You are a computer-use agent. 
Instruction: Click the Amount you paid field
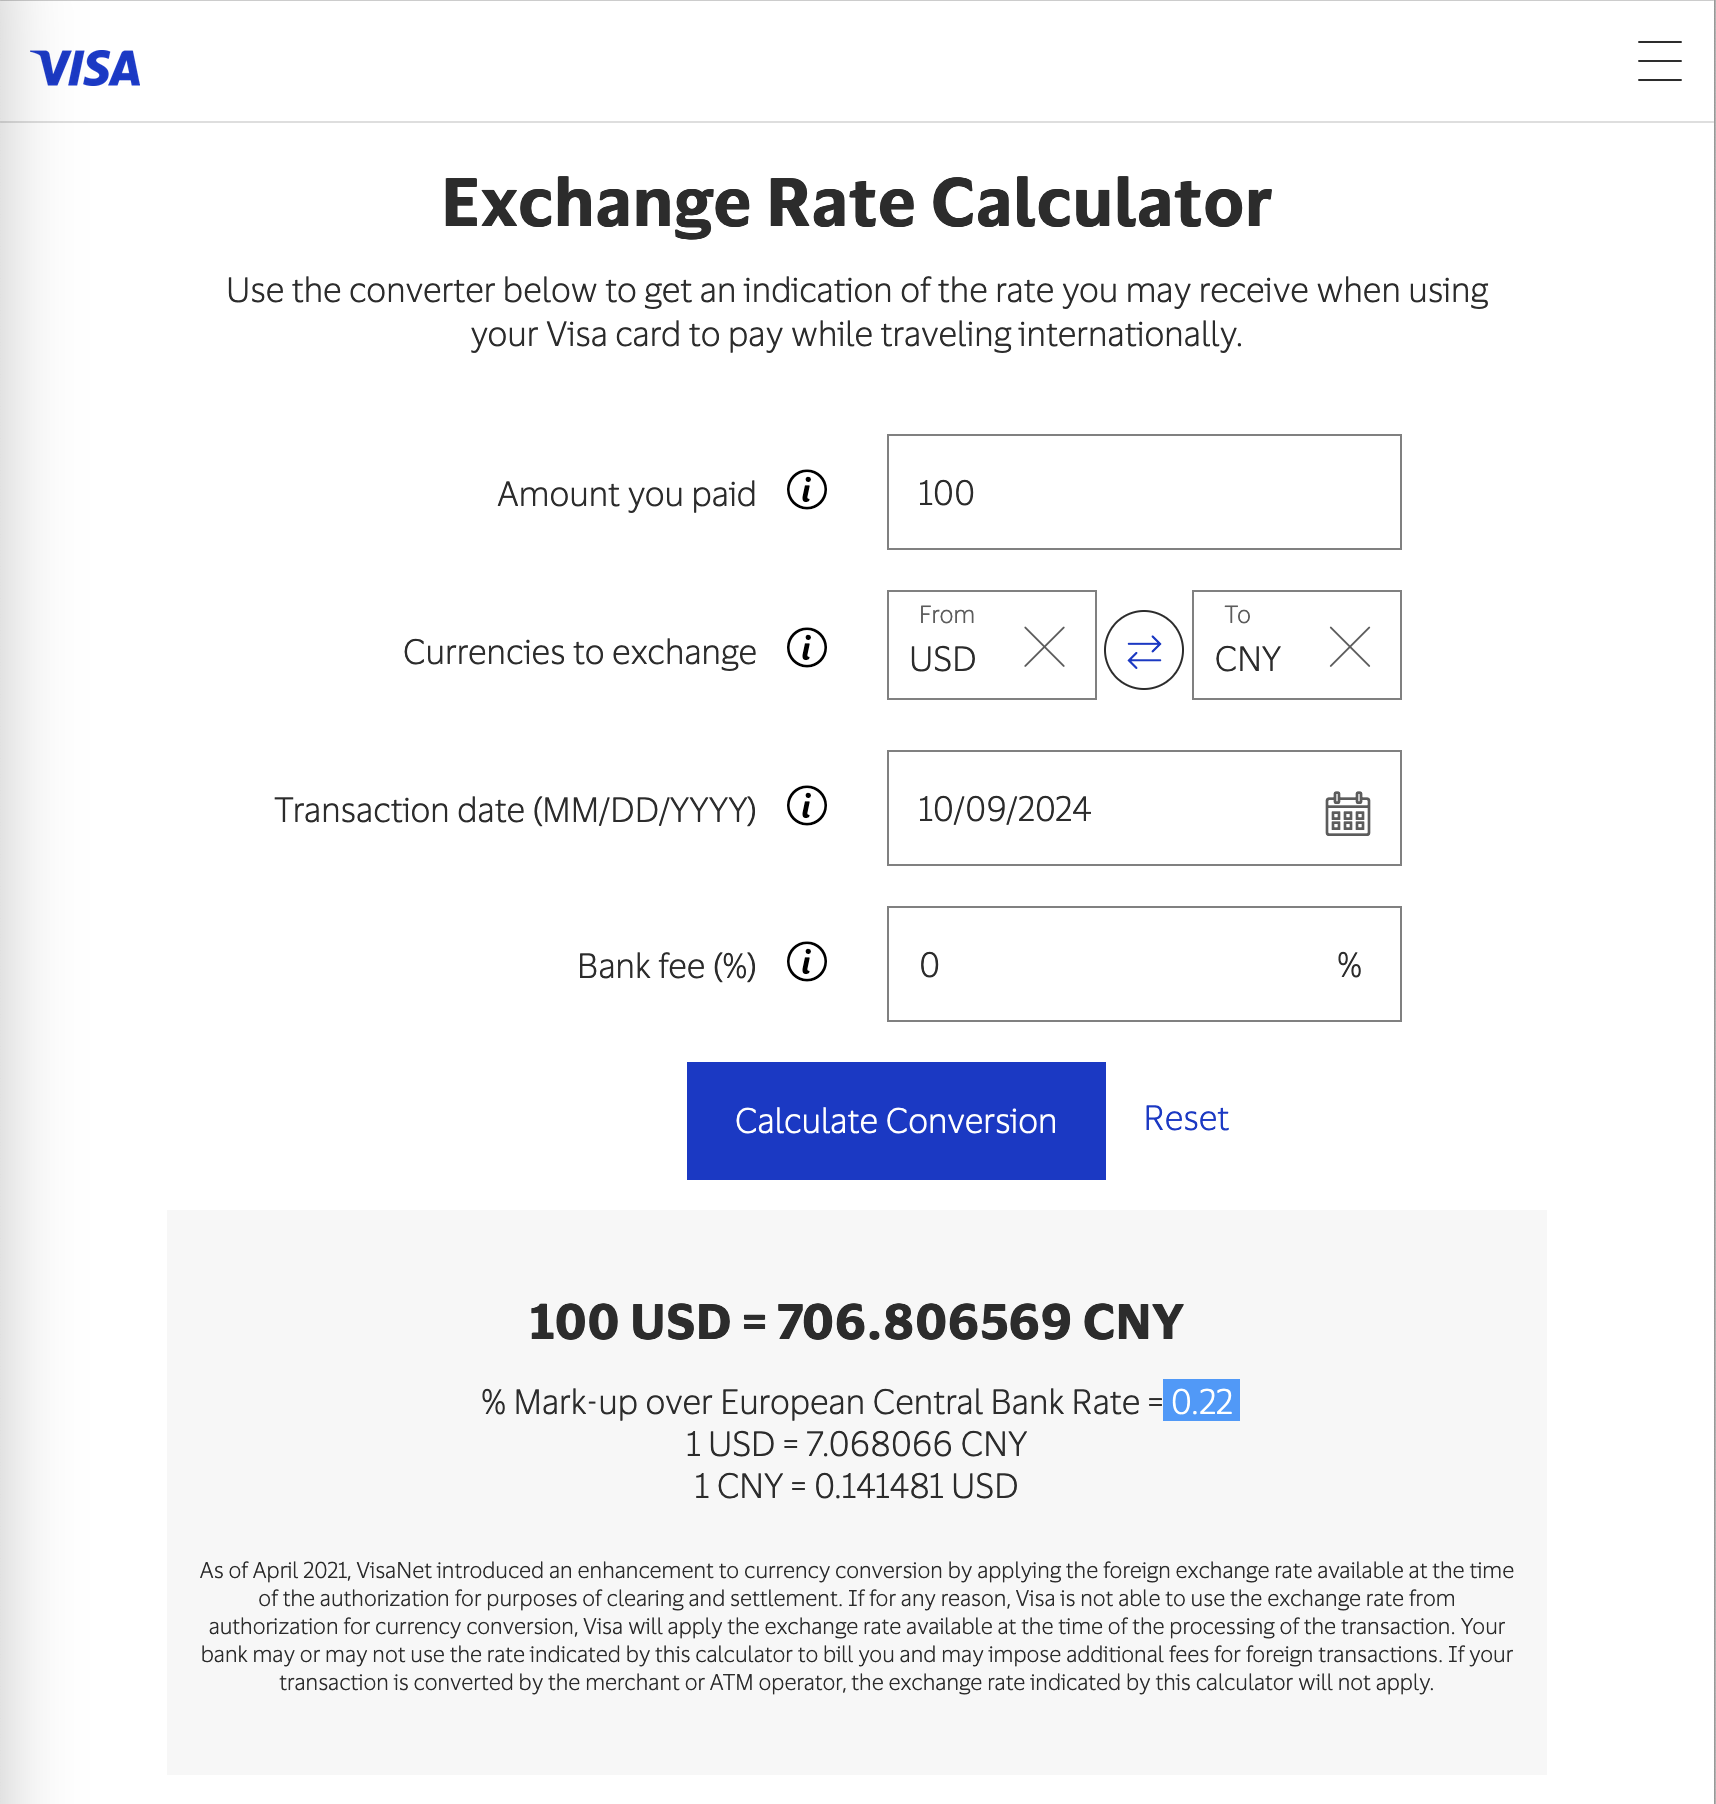[x=1143, y=492]
